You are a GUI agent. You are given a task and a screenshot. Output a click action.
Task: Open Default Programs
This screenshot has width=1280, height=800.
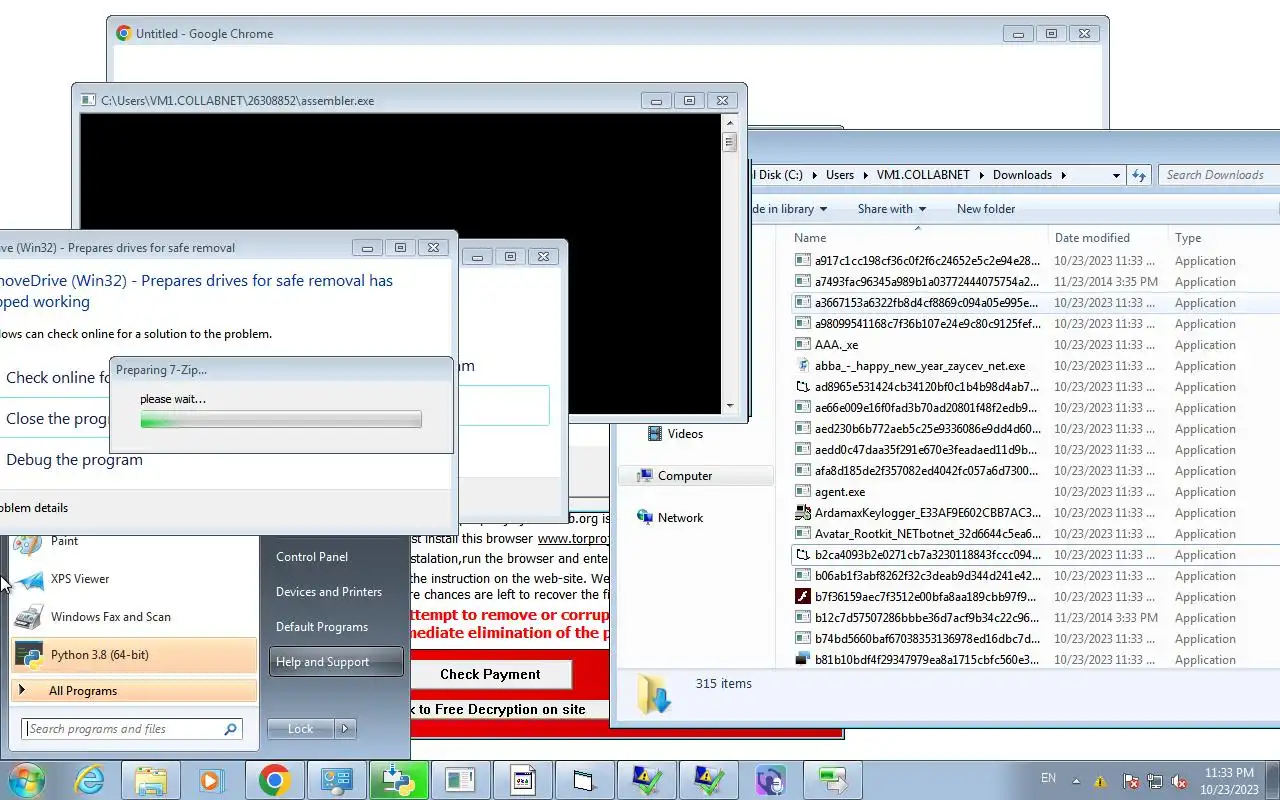click(x=322, y=627)
